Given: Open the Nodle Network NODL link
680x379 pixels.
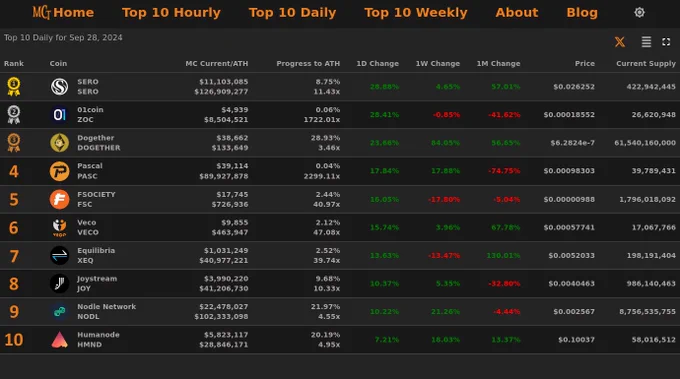Looking at the screenshot, I should point(107,311).
